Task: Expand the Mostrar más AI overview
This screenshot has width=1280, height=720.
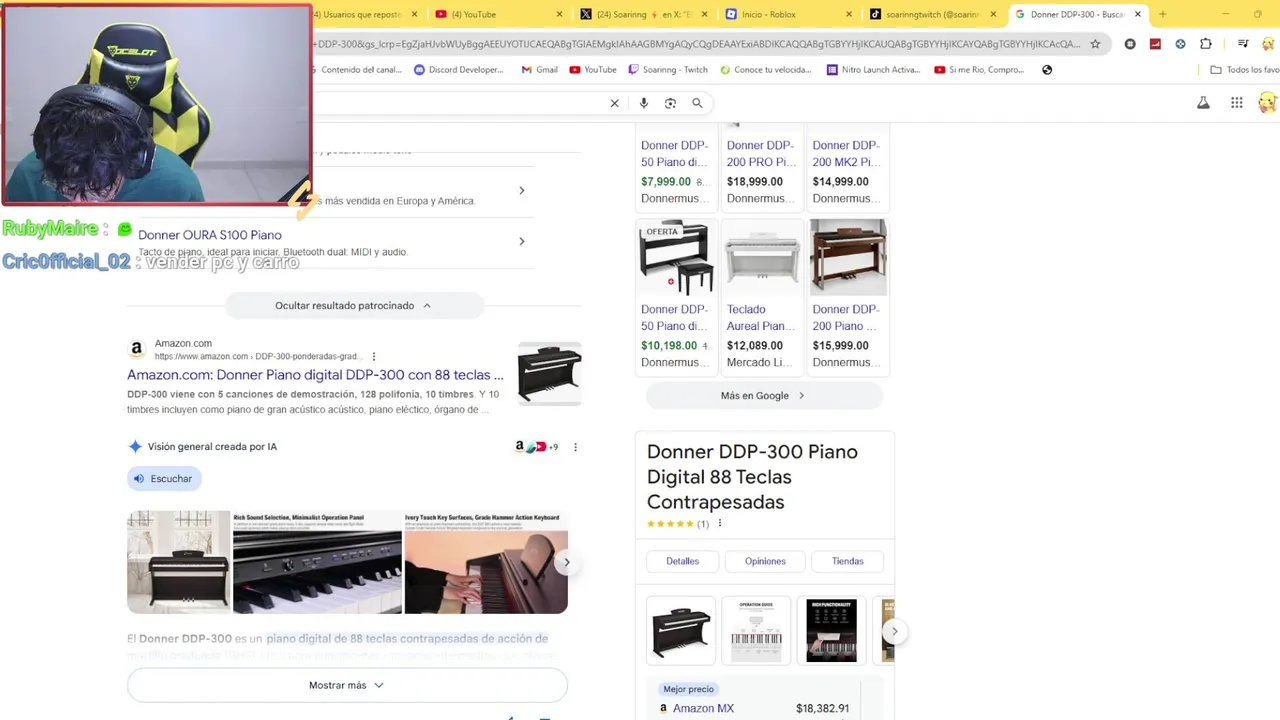Action: click(x=347, y=685)
